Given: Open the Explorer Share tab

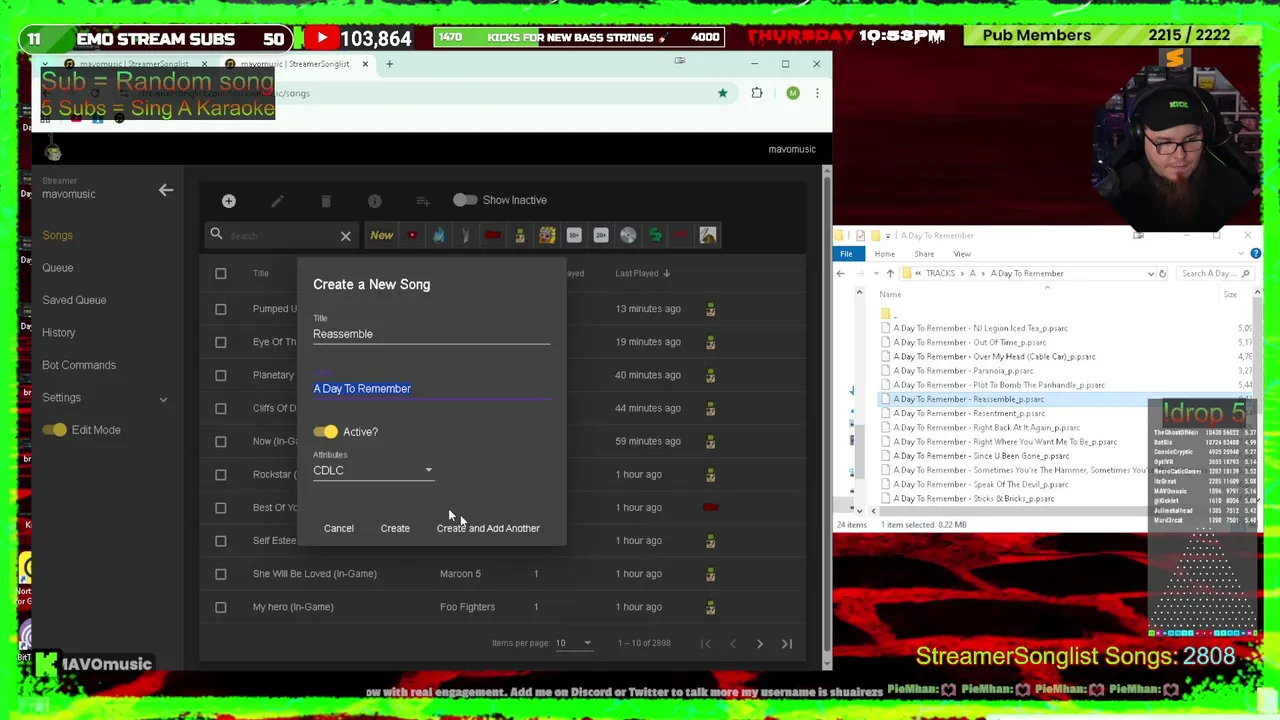Looking at the screenshot, I should [x=924, y=254].
